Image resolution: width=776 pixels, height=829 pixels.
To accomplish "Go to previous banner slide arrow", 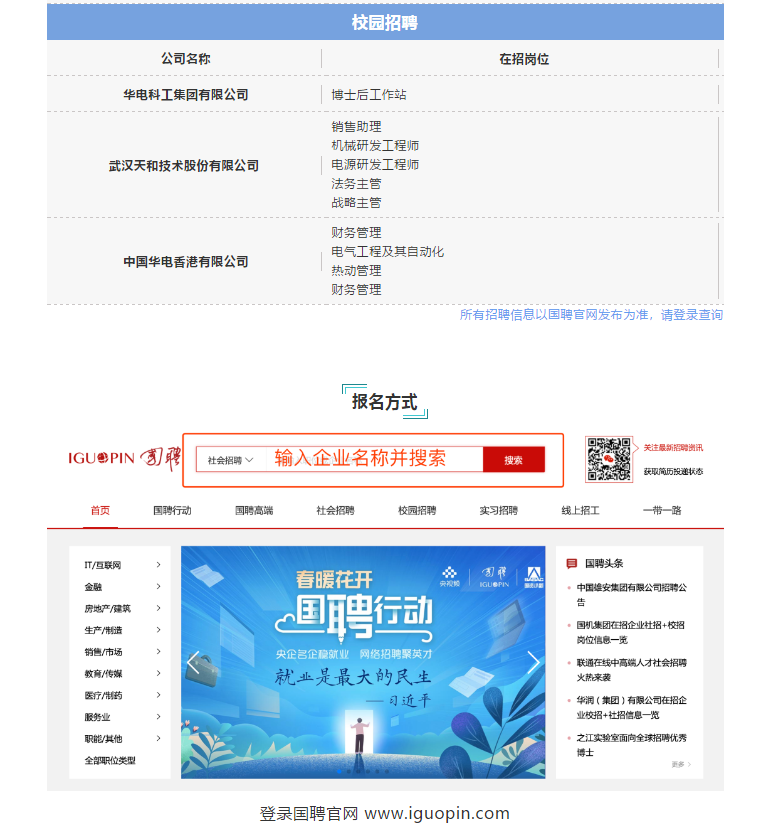I will [193, 662].
